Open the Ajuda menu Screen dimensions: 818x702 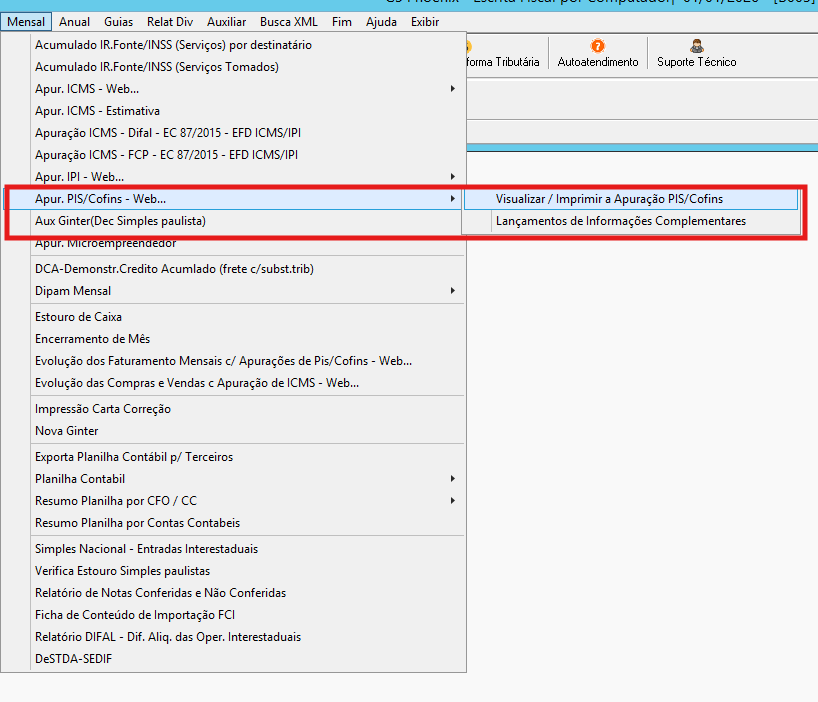[x=381, y=22]
